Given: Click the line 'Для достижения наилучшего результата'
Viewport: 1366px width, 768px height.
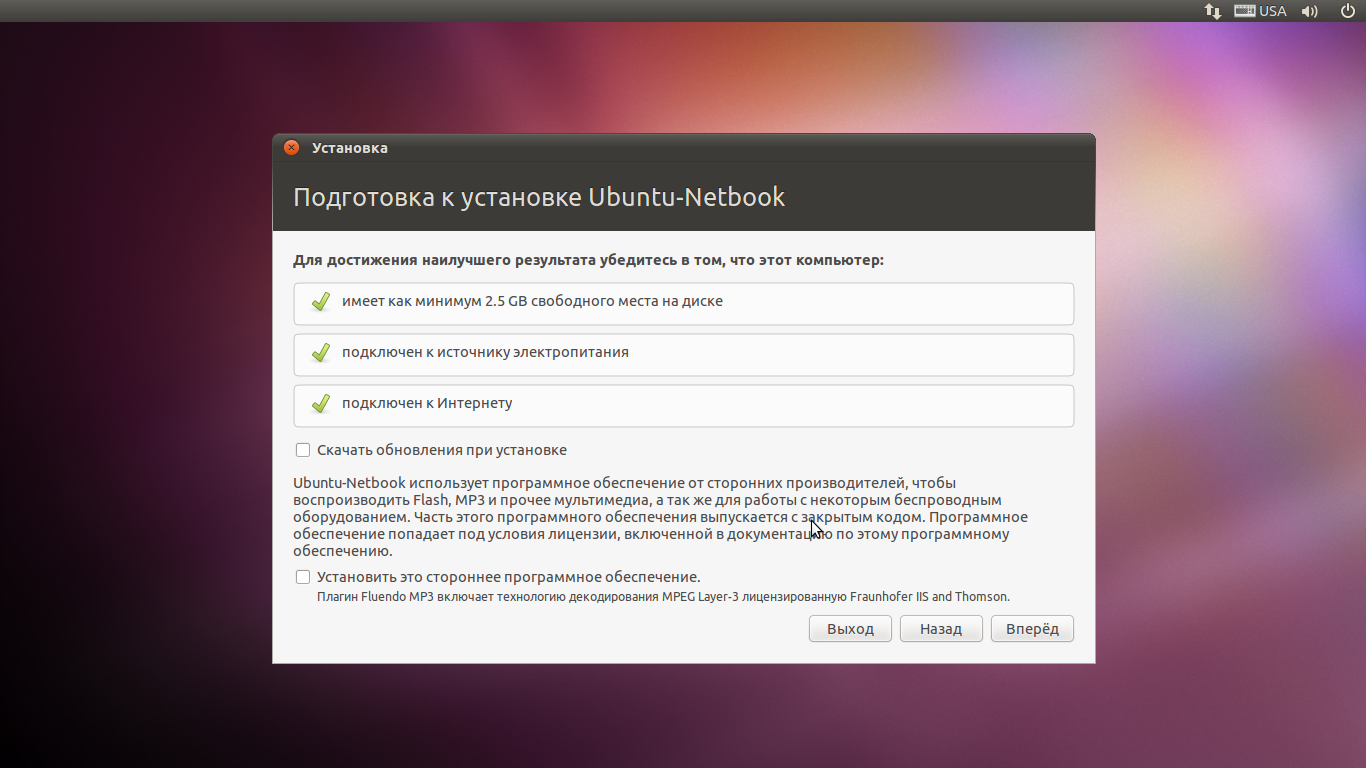Looking at the screenshot, I should (588, 260).
